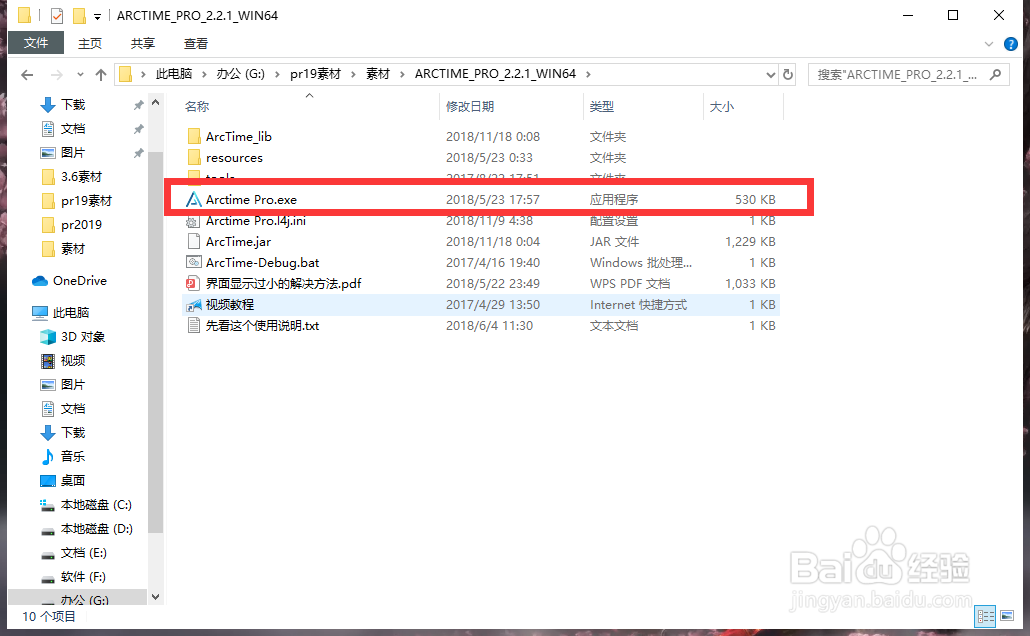This screenshot has width=1030, height=636.
Task: Click the WPS PDF 文档 type cell
Action: coord(630,284)
